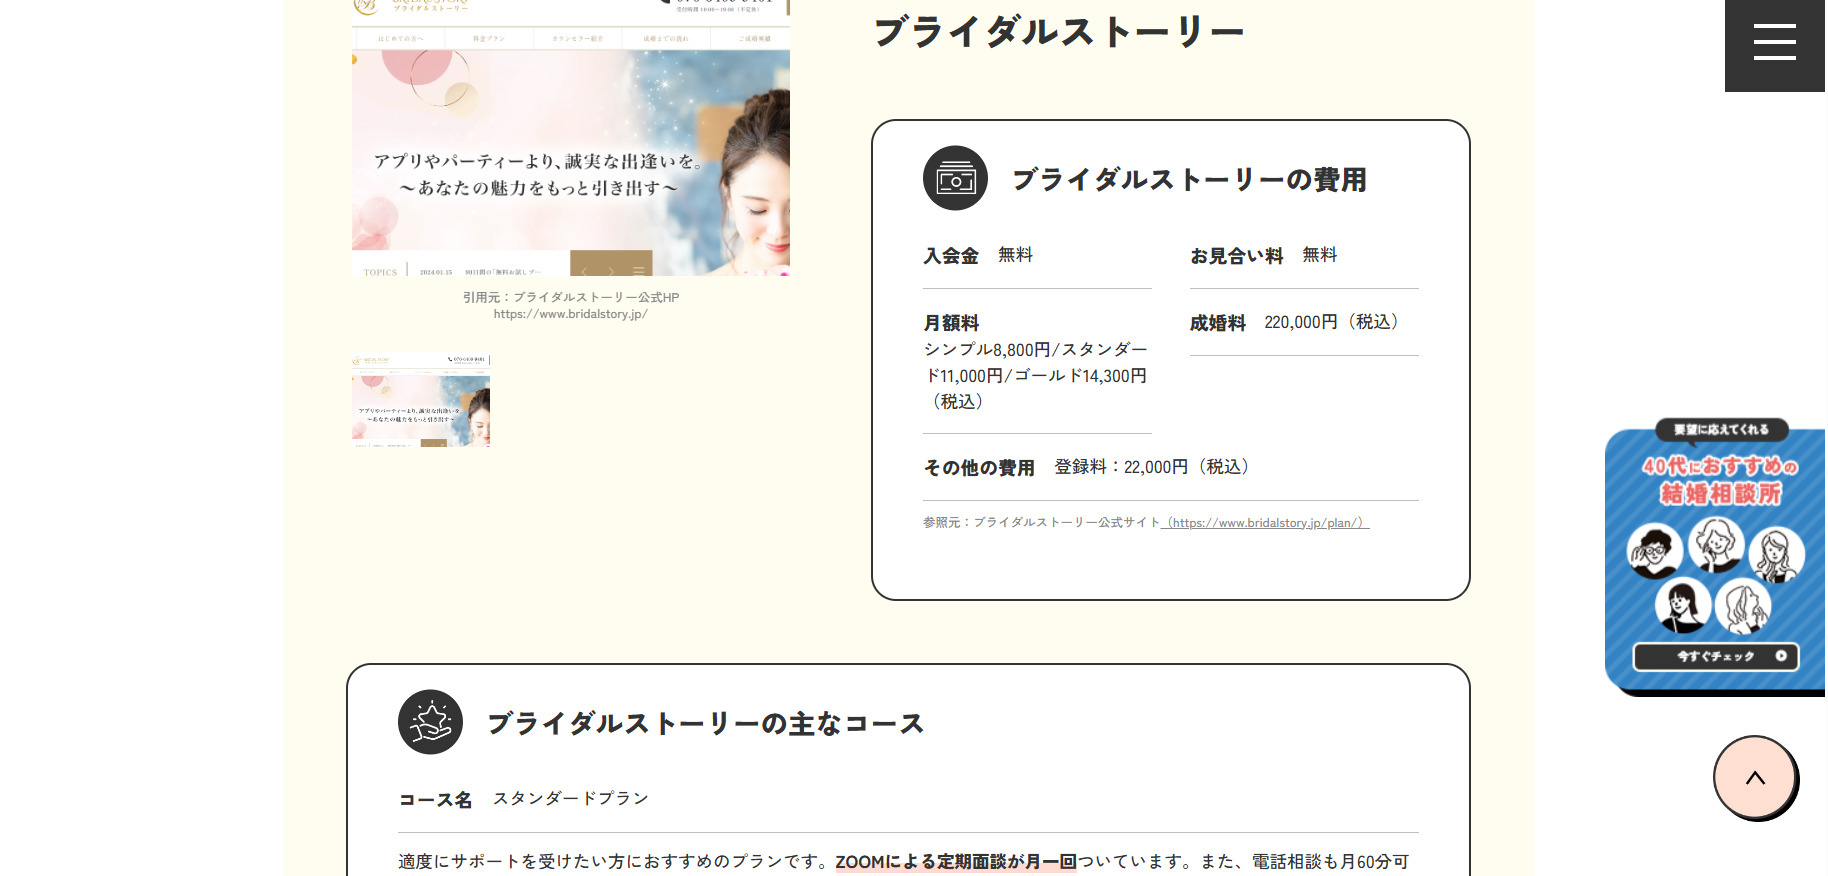The image size is (1828, 876).
Task: Click the money icon beside 費用 heading
Action: (x=955, y=178)
